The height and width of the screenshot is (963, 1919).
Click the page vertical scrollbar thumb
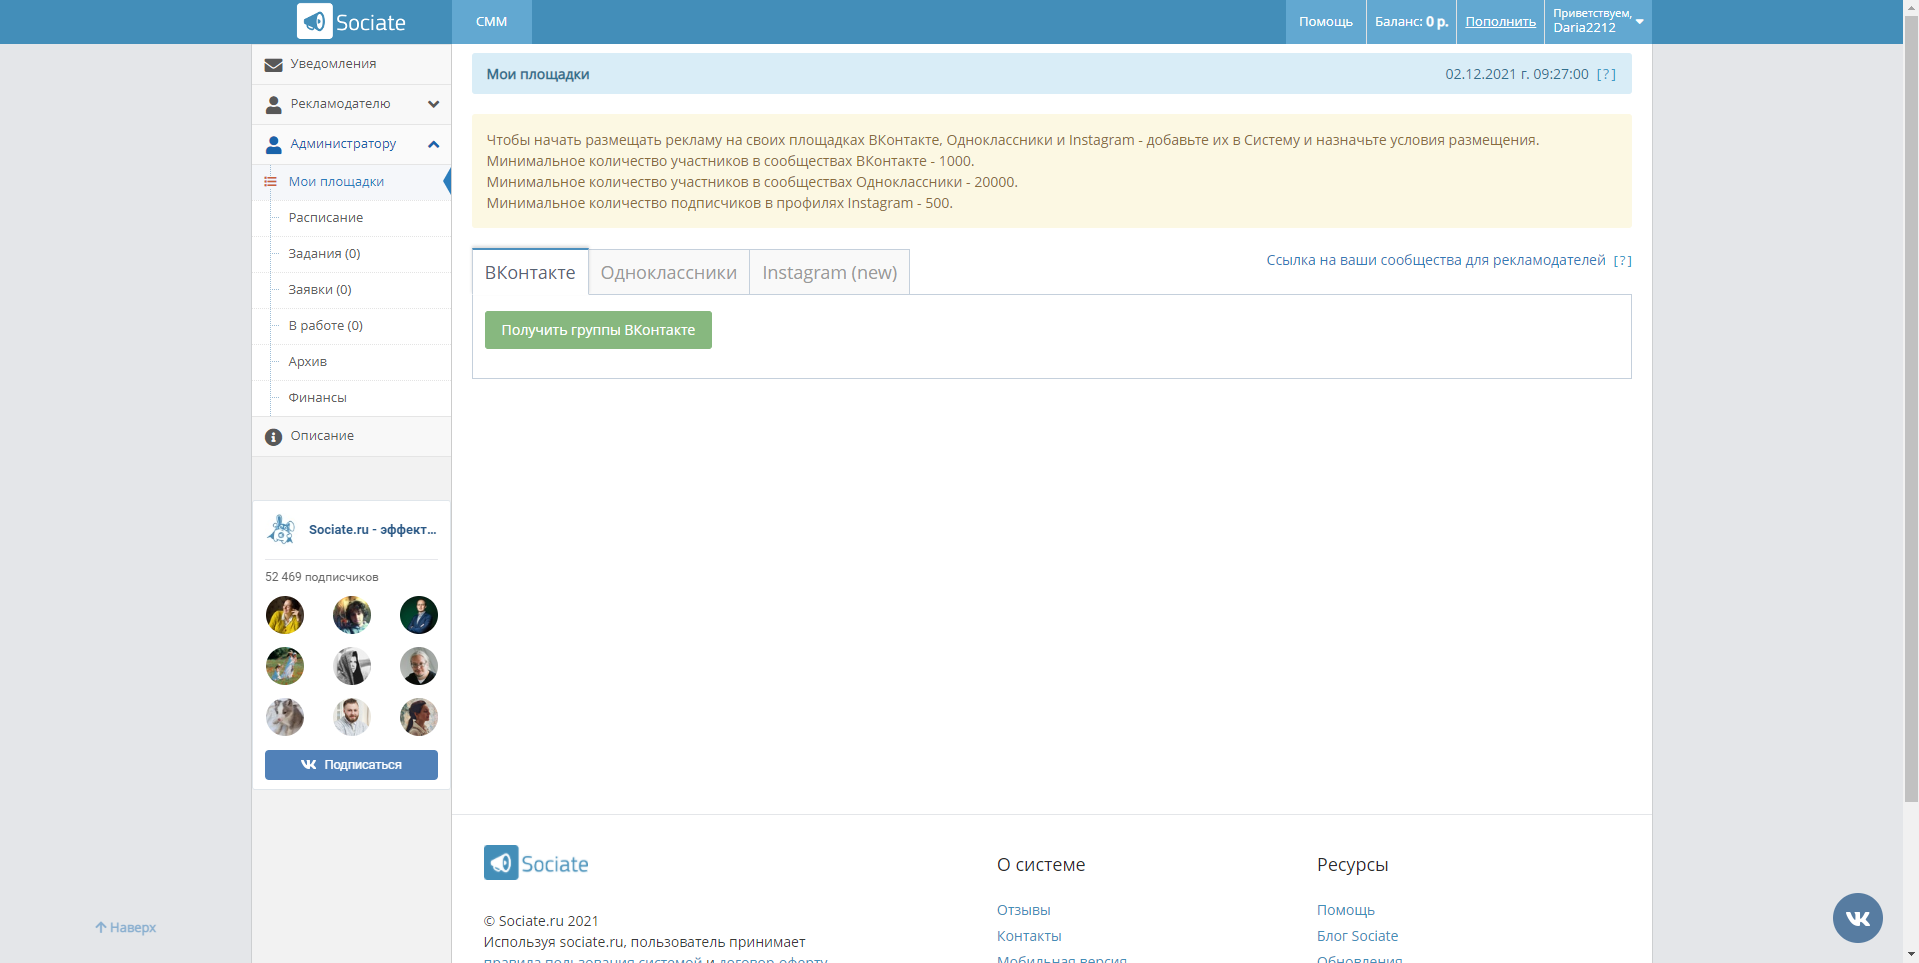point(1911,408)
